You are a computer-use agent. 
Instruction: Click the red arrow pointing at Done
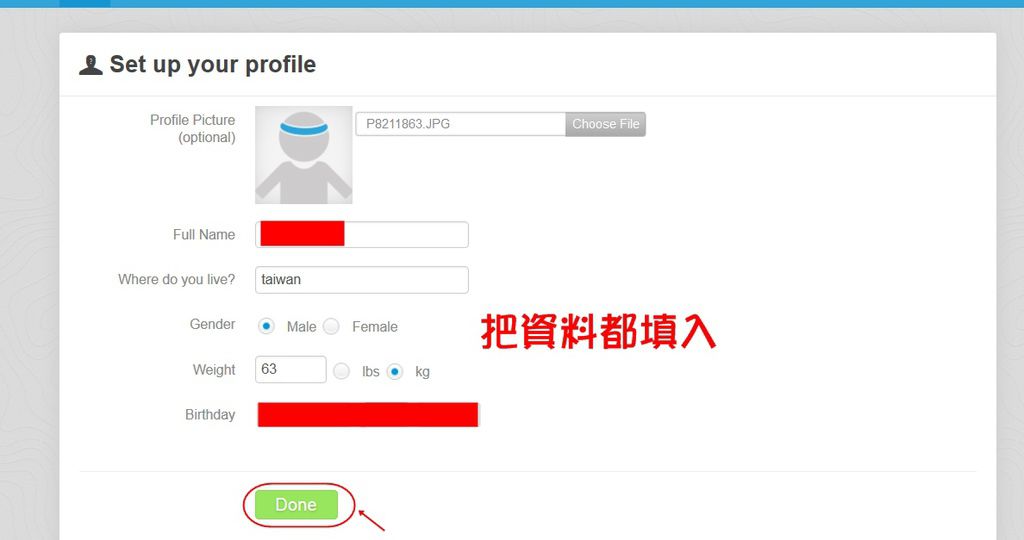(x=372, y=520)
